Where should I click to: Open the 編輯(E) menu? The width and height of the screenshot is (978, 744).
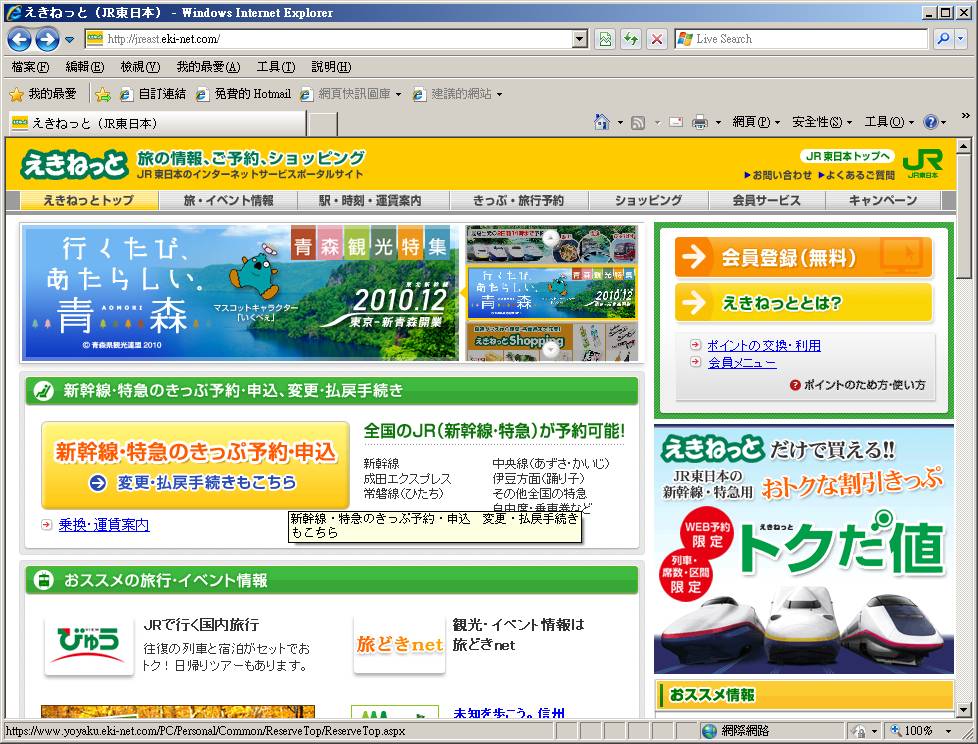pos(84,67)
